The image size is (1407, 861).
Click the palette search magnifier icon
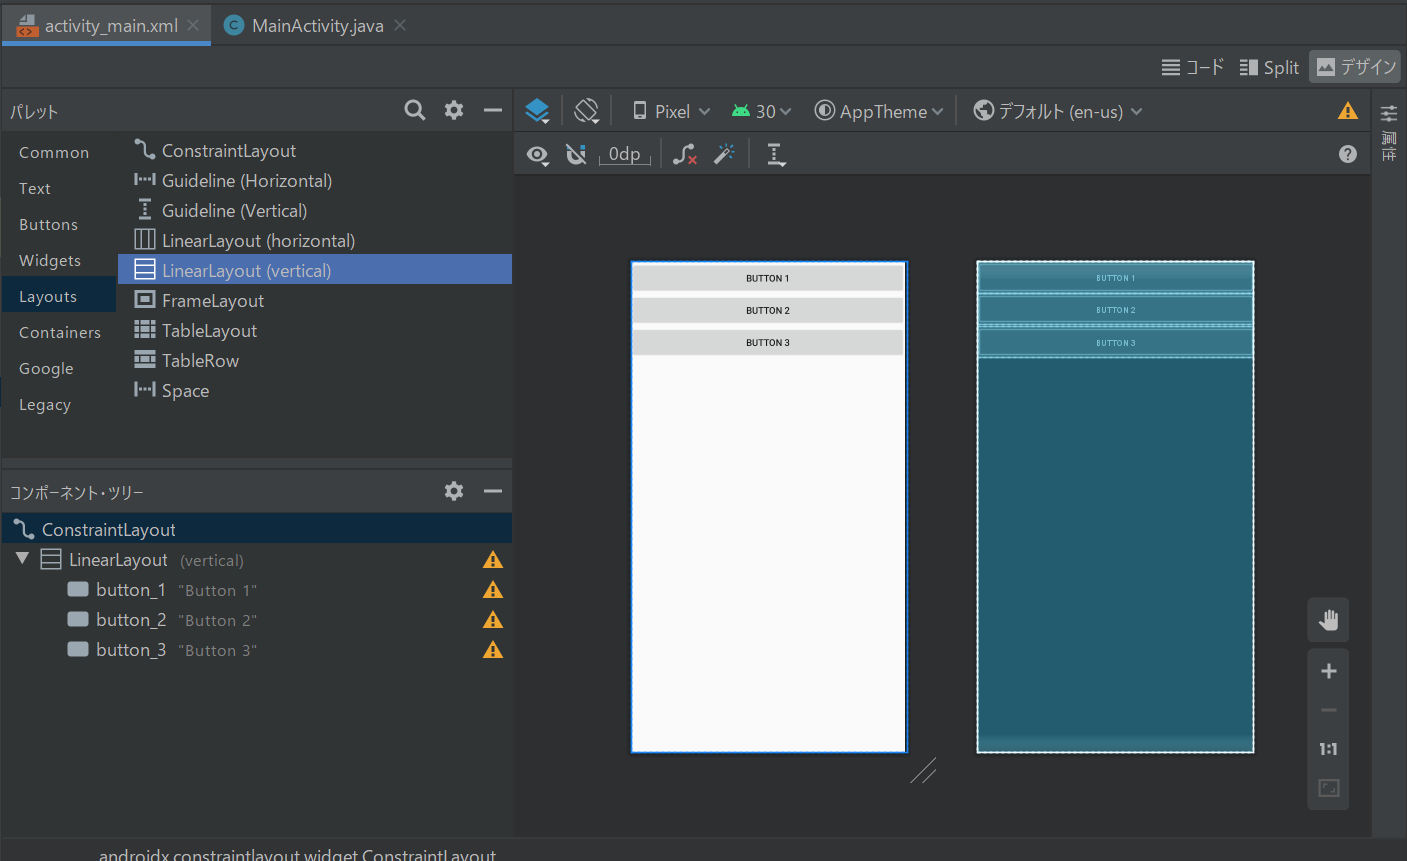pos(415,110)
